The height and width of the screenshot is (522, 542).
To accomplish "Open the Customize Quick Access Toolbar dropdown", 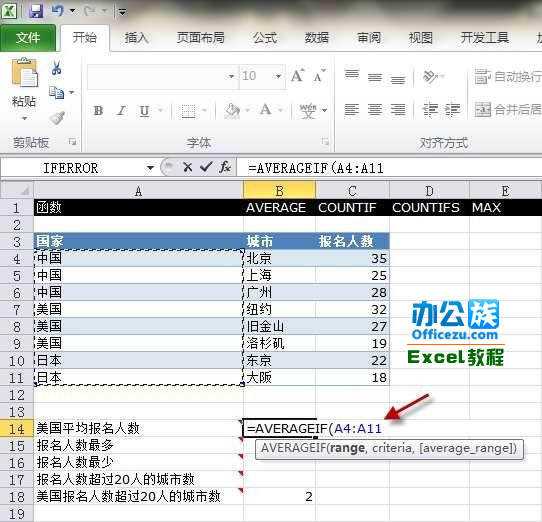I will (122, 12).
